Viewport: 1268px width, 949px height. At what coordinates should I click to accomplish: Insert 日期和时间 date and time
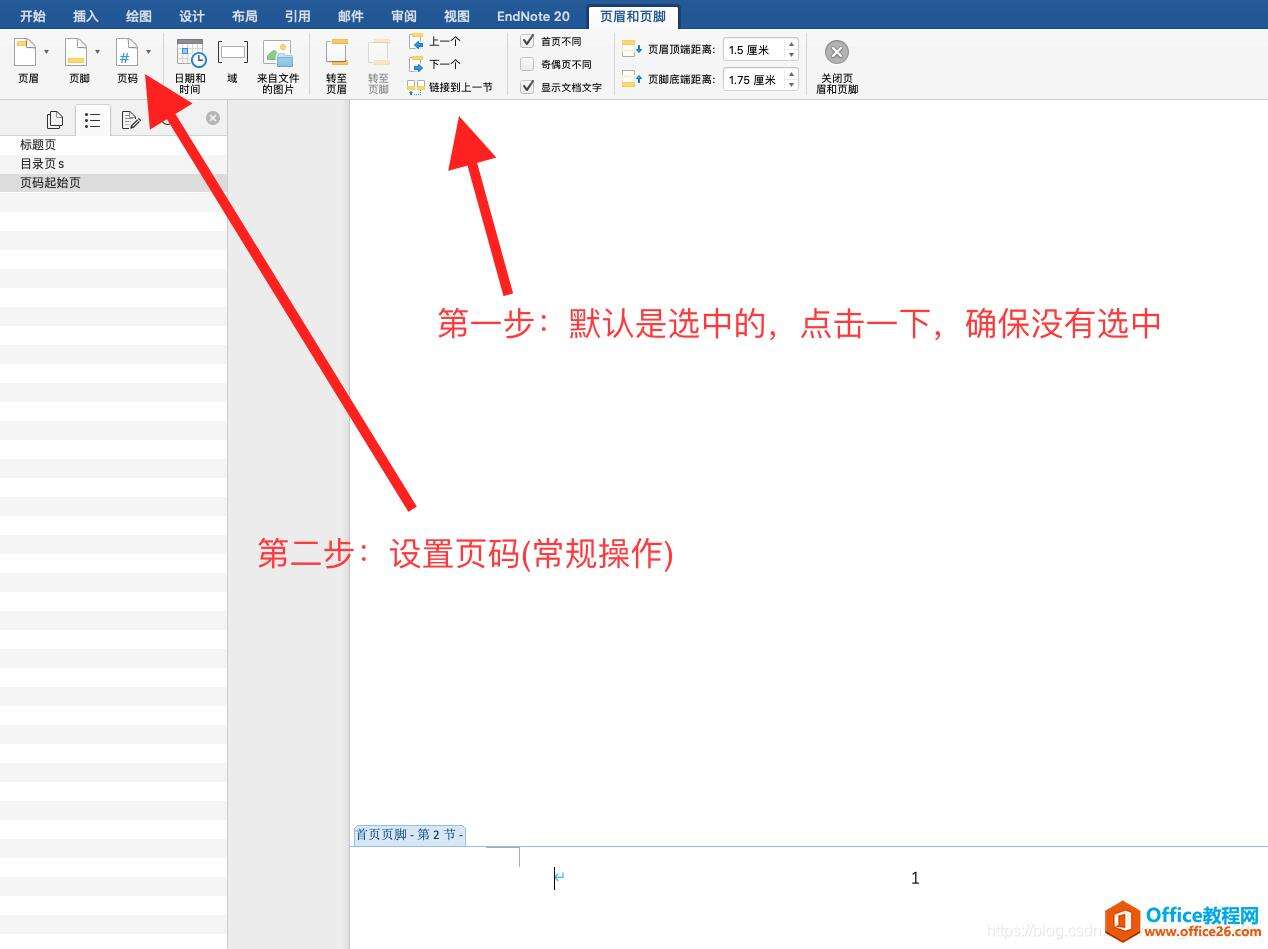tap(190, 67)
